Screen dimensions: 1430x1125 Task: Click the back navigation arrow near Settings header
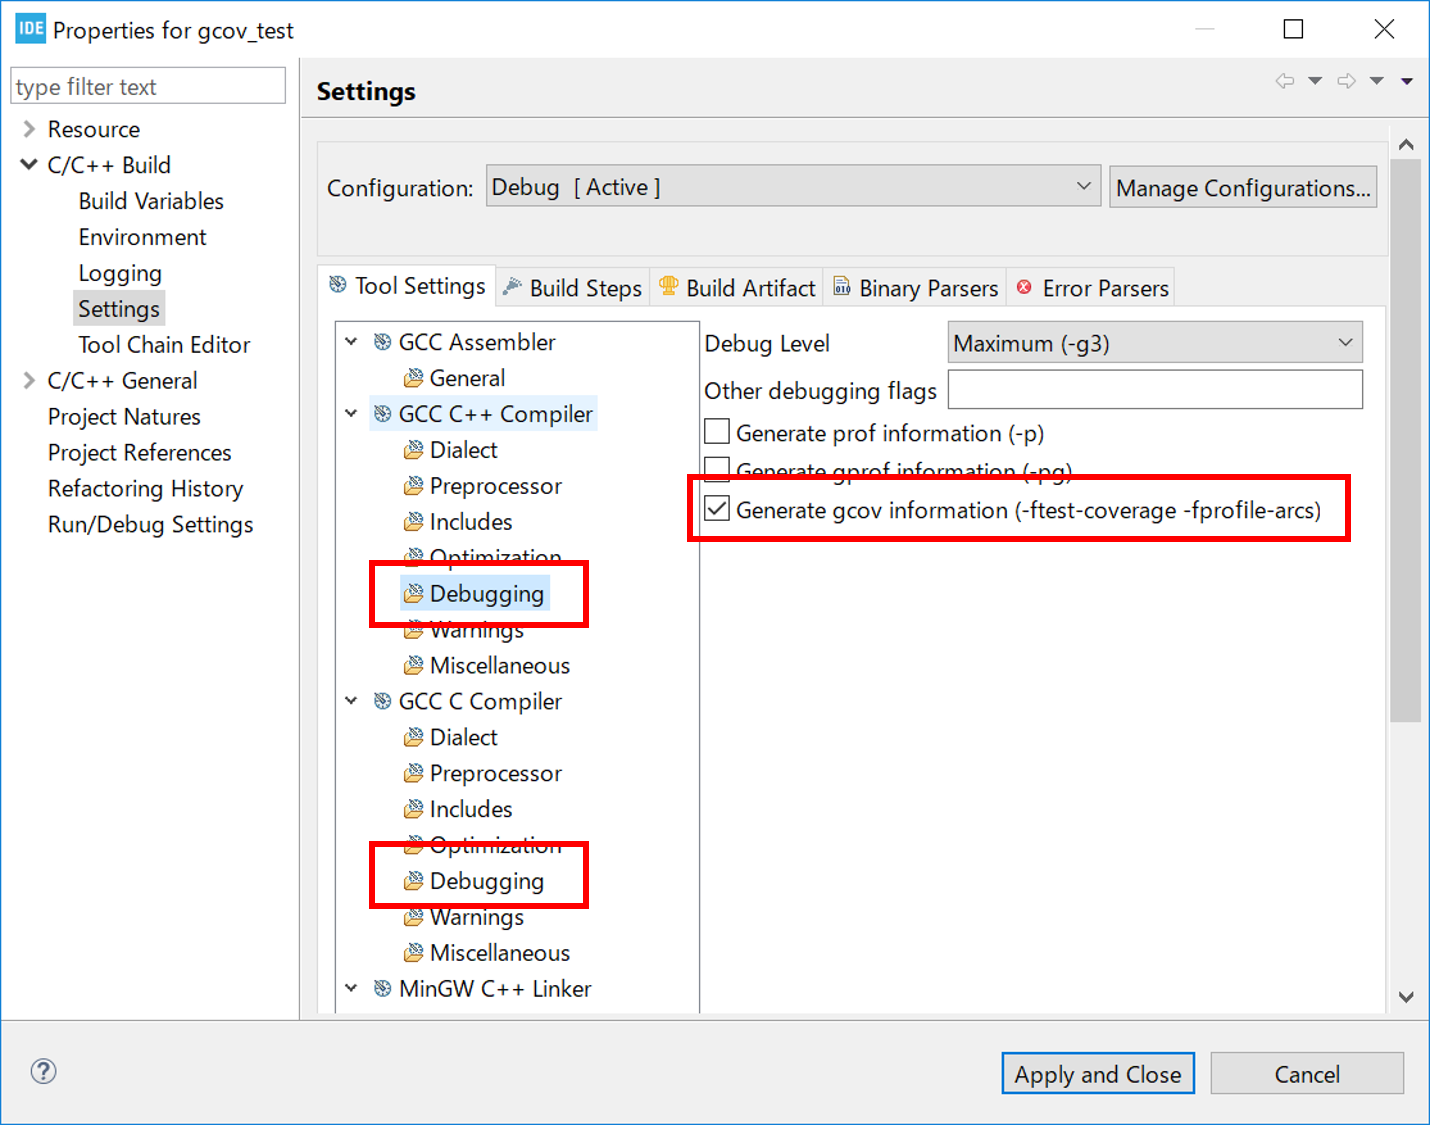[1285, 81]
